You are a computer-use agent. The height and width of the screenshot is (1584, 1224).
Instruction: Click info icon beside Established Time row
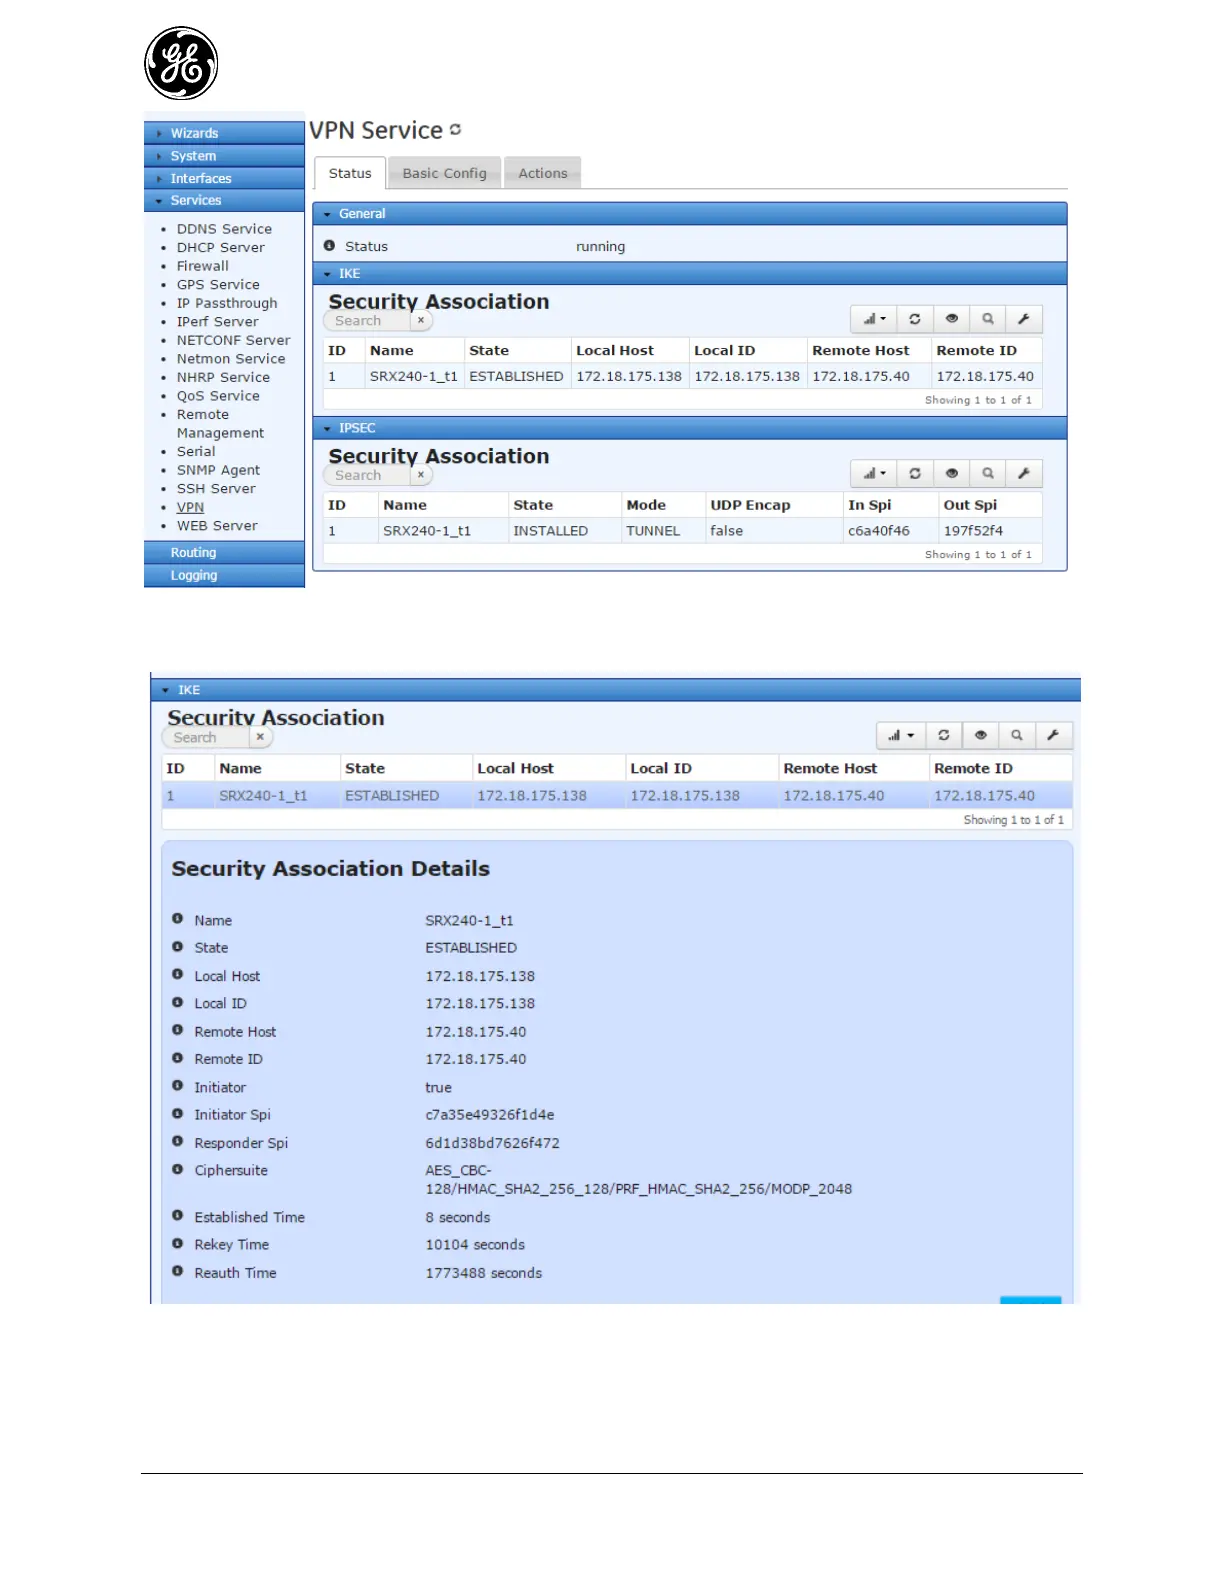coord(177,1216)
